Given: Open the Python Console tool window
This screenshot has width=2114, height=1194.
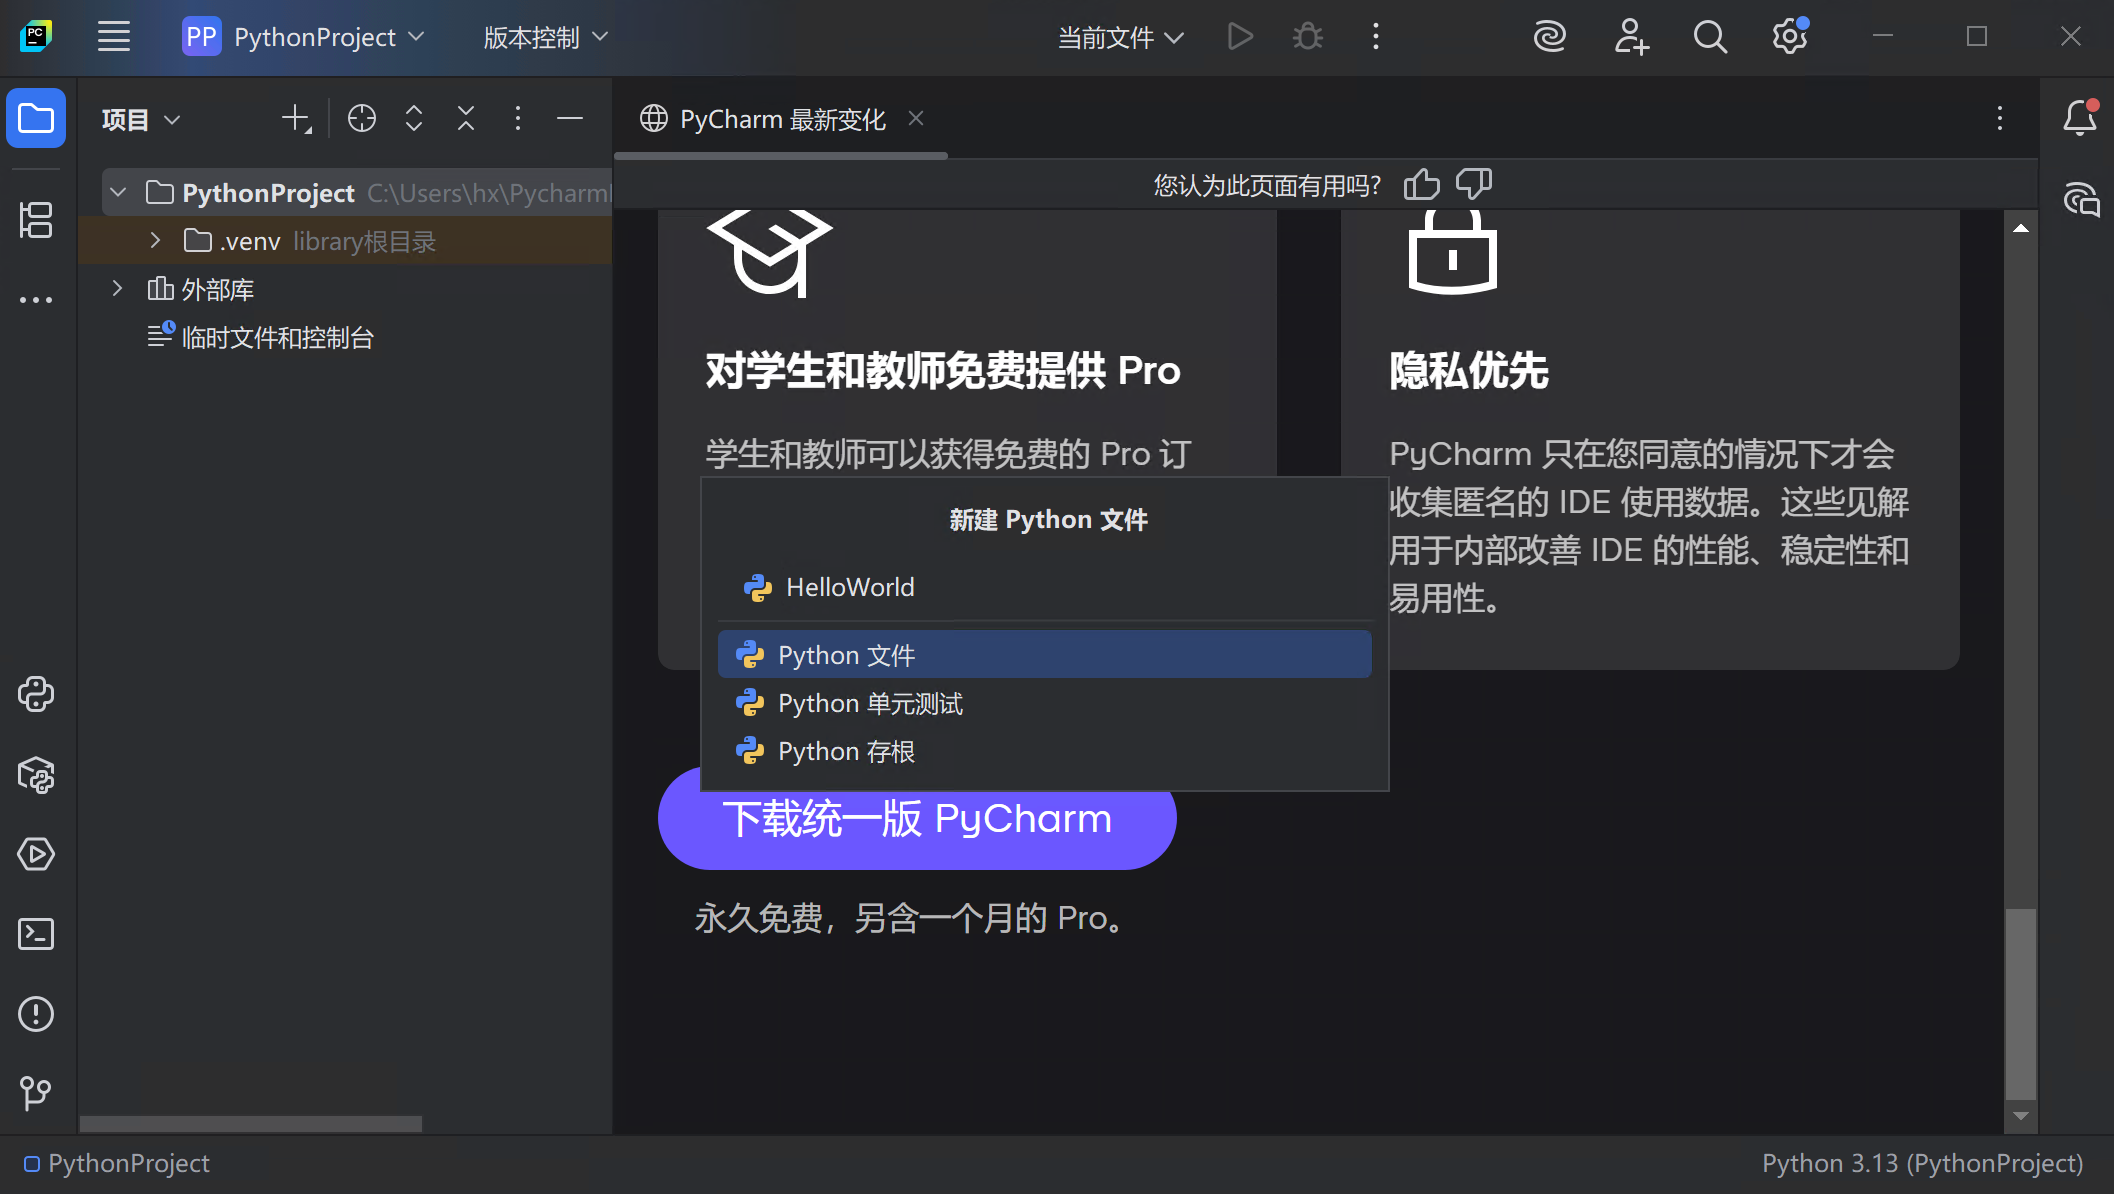Looking at the screenshot, I should 36,694.
